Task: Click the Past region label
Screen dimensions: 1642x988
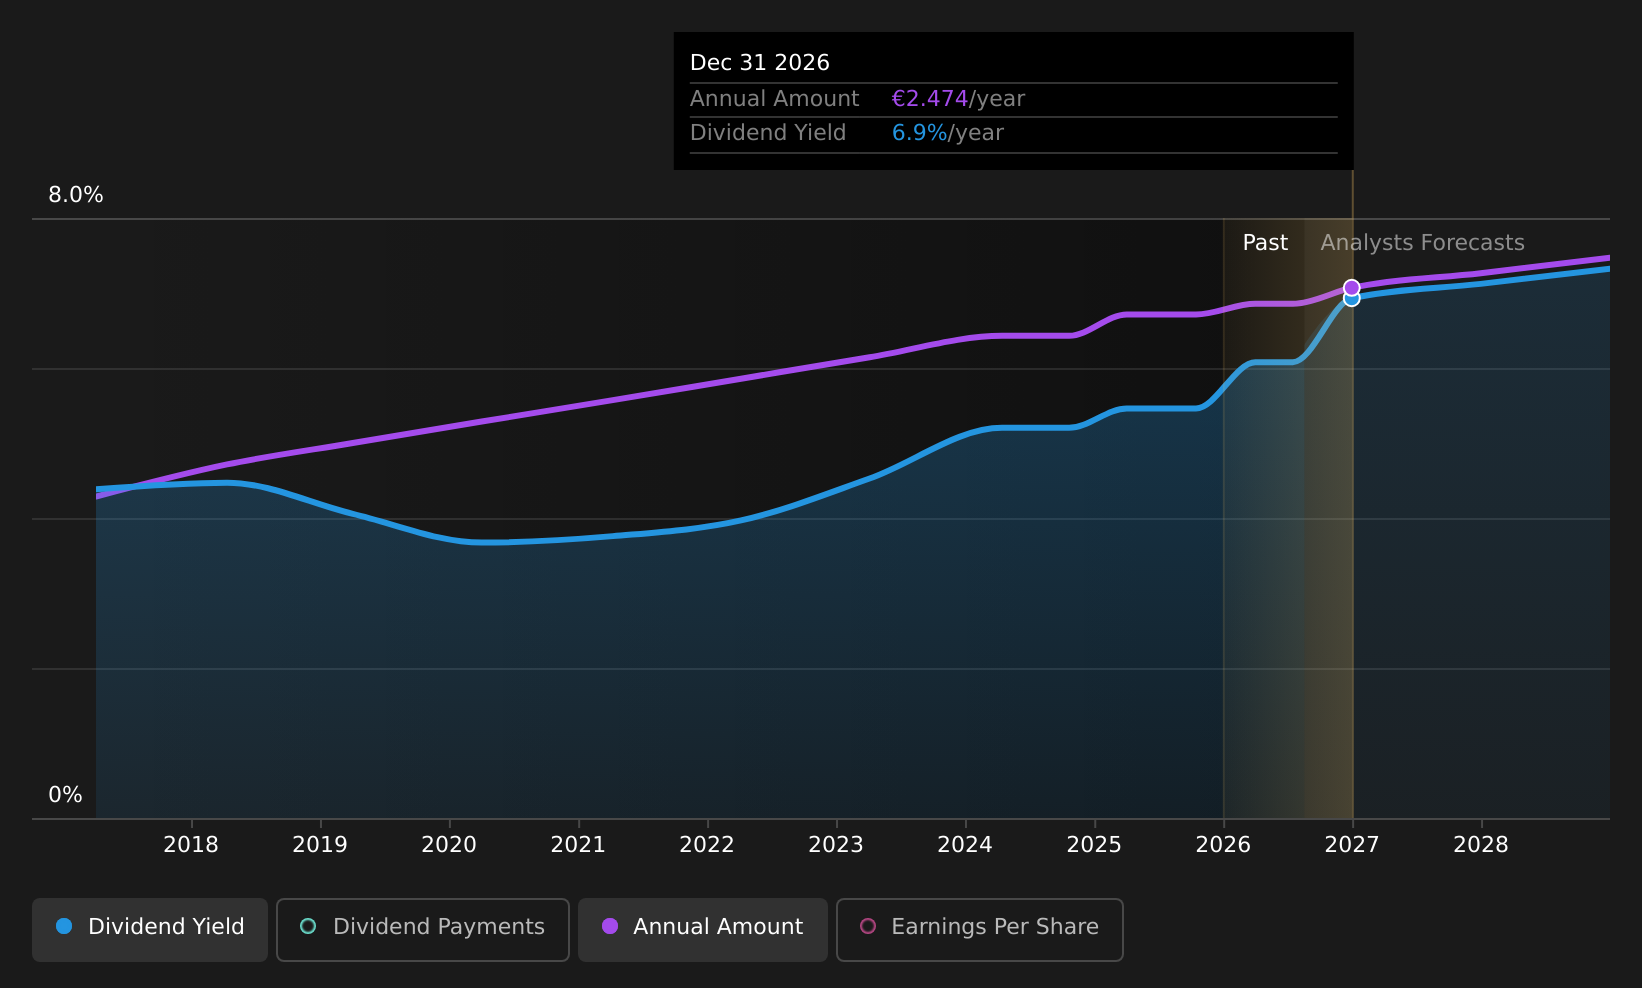Action: coord(1265,243)
